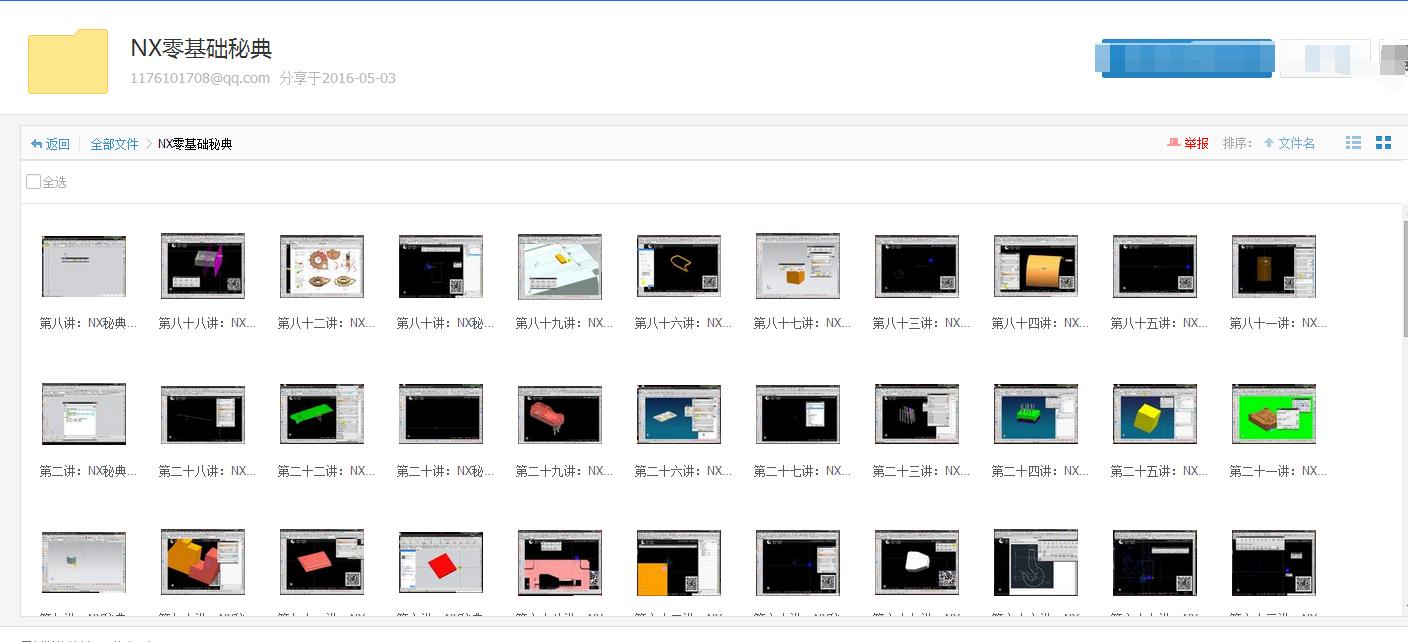1408x642 pixels.
Task: Select the 第八十八讲 video preview
Action: click(x=203, y=266)
